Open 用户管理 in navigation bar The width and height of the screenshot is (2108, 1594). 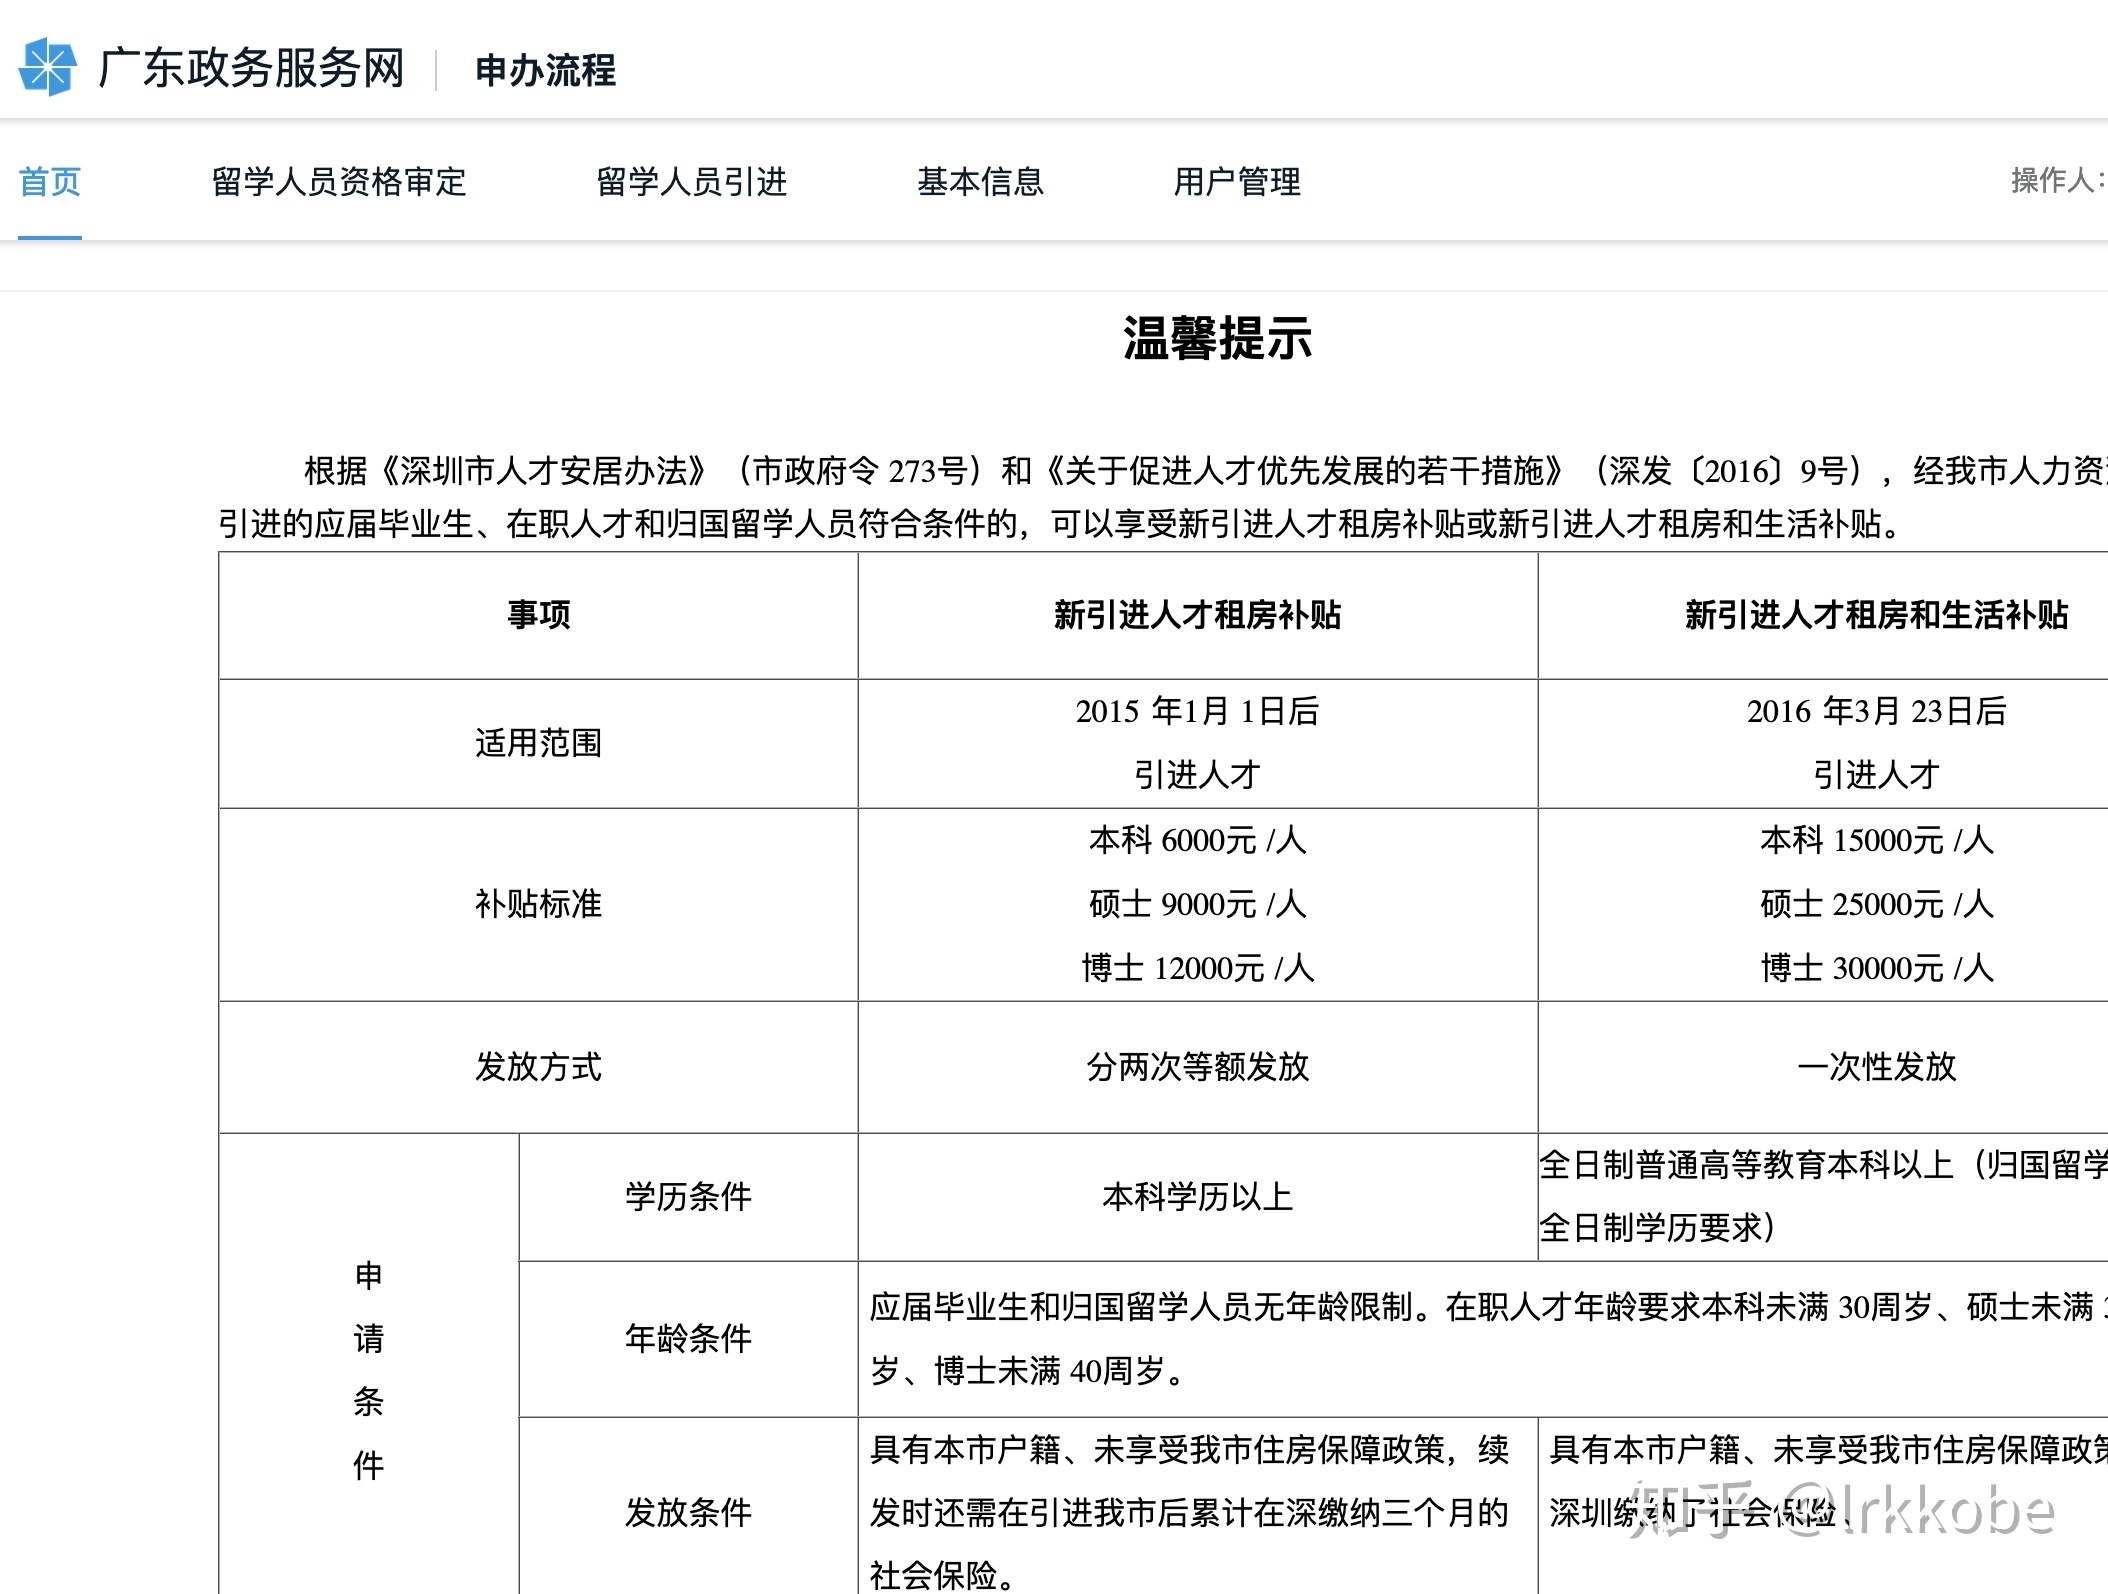[x=1237, y=182]
